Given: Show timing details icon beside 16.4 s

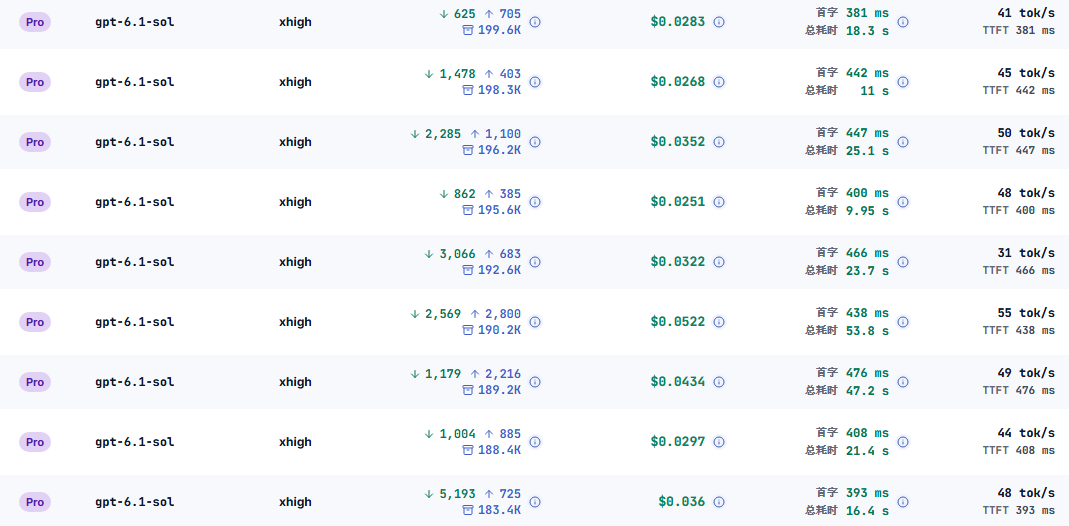Looking at the screenshot, I should coord(903,501).
